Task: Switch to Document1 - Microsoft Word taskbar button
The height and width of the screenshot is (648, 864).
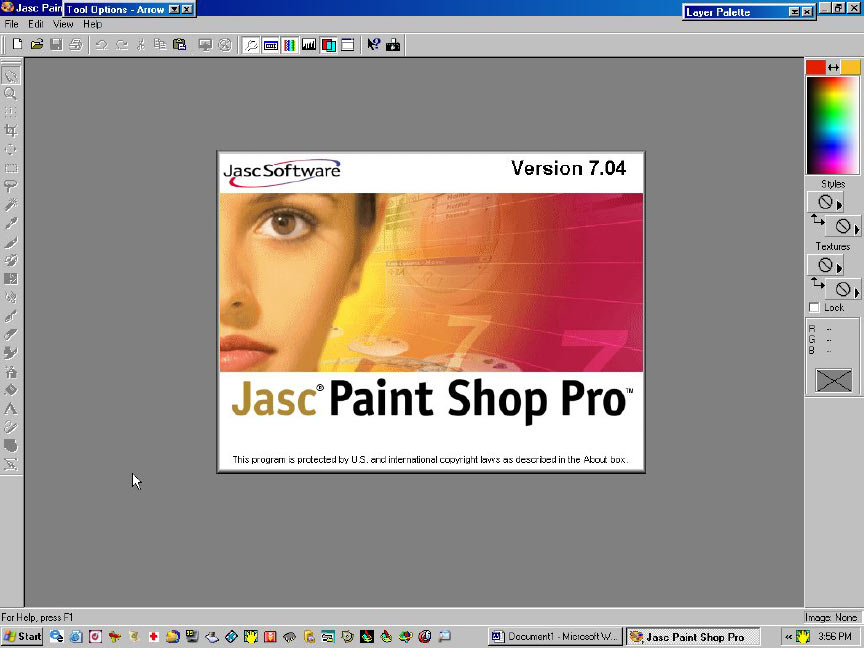Action: tap(555, 636)
